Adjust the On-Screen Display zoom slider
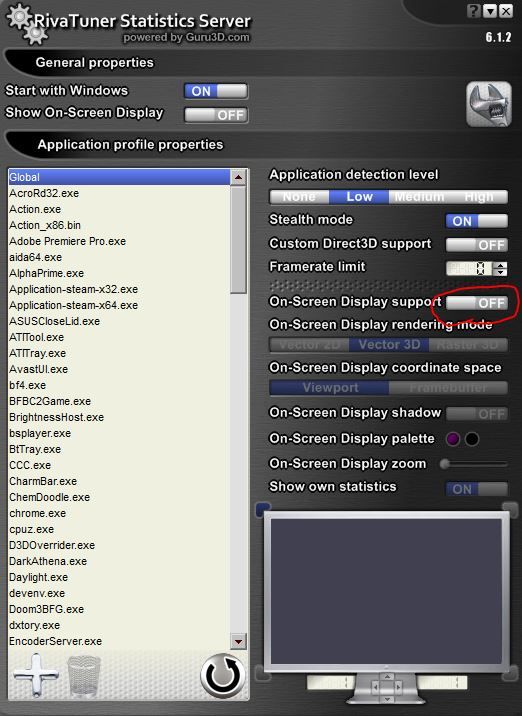The image size is (522, 716). coord(473,464)
